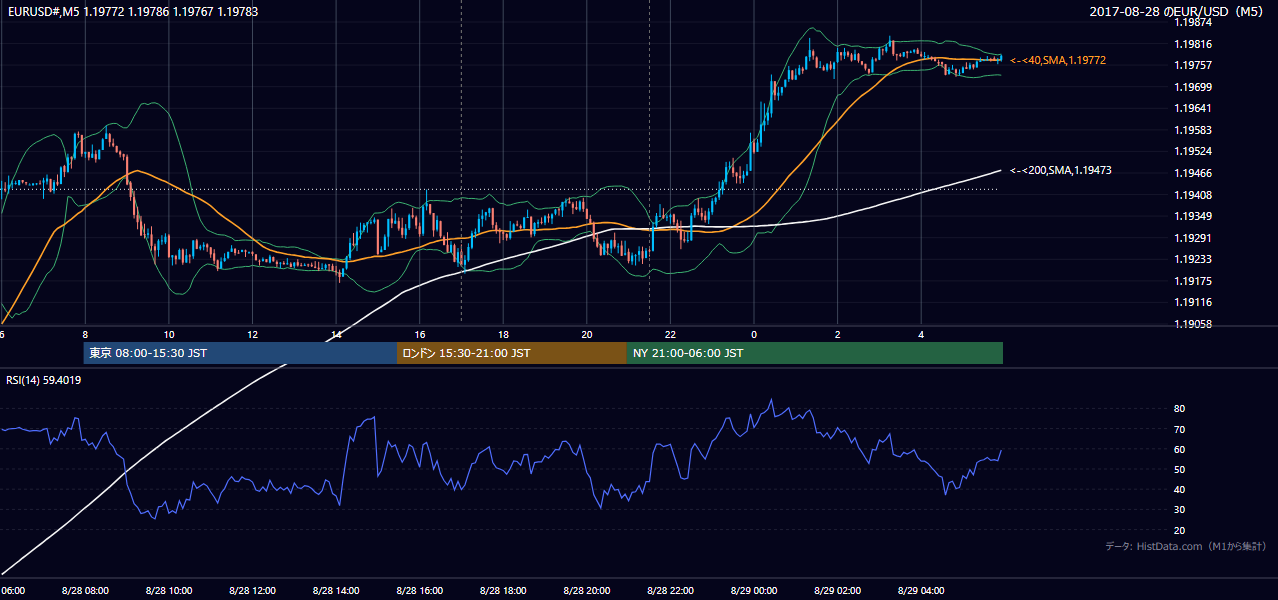
Task: Click hour marker 16 on price chart axis
Action: coord(420,335)
